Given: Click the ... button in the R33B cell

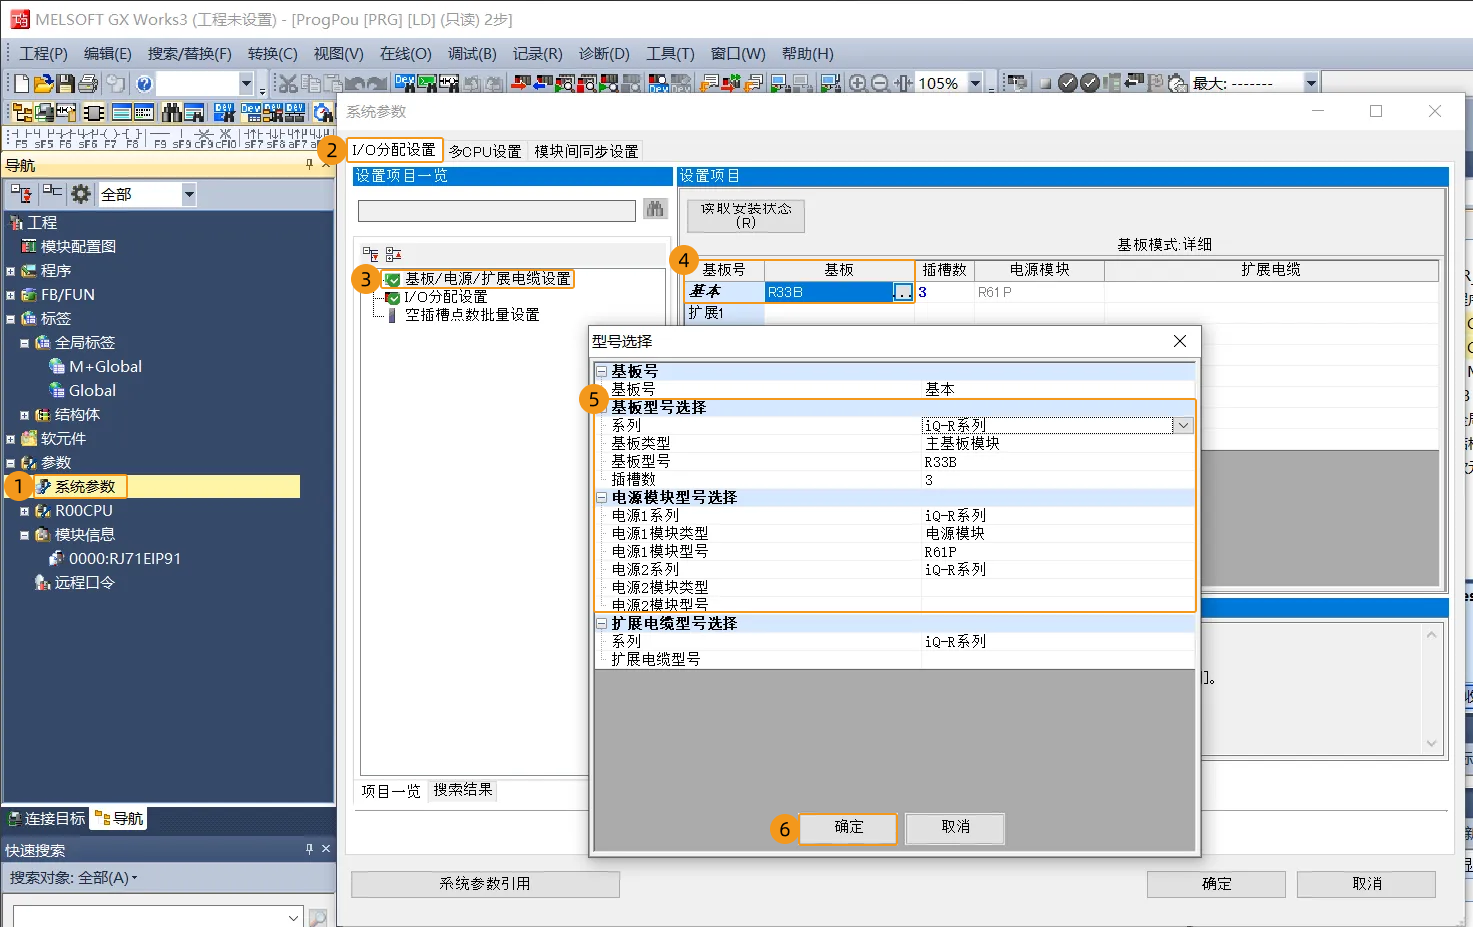Looking at the screenshot, I should click(903, 292).
